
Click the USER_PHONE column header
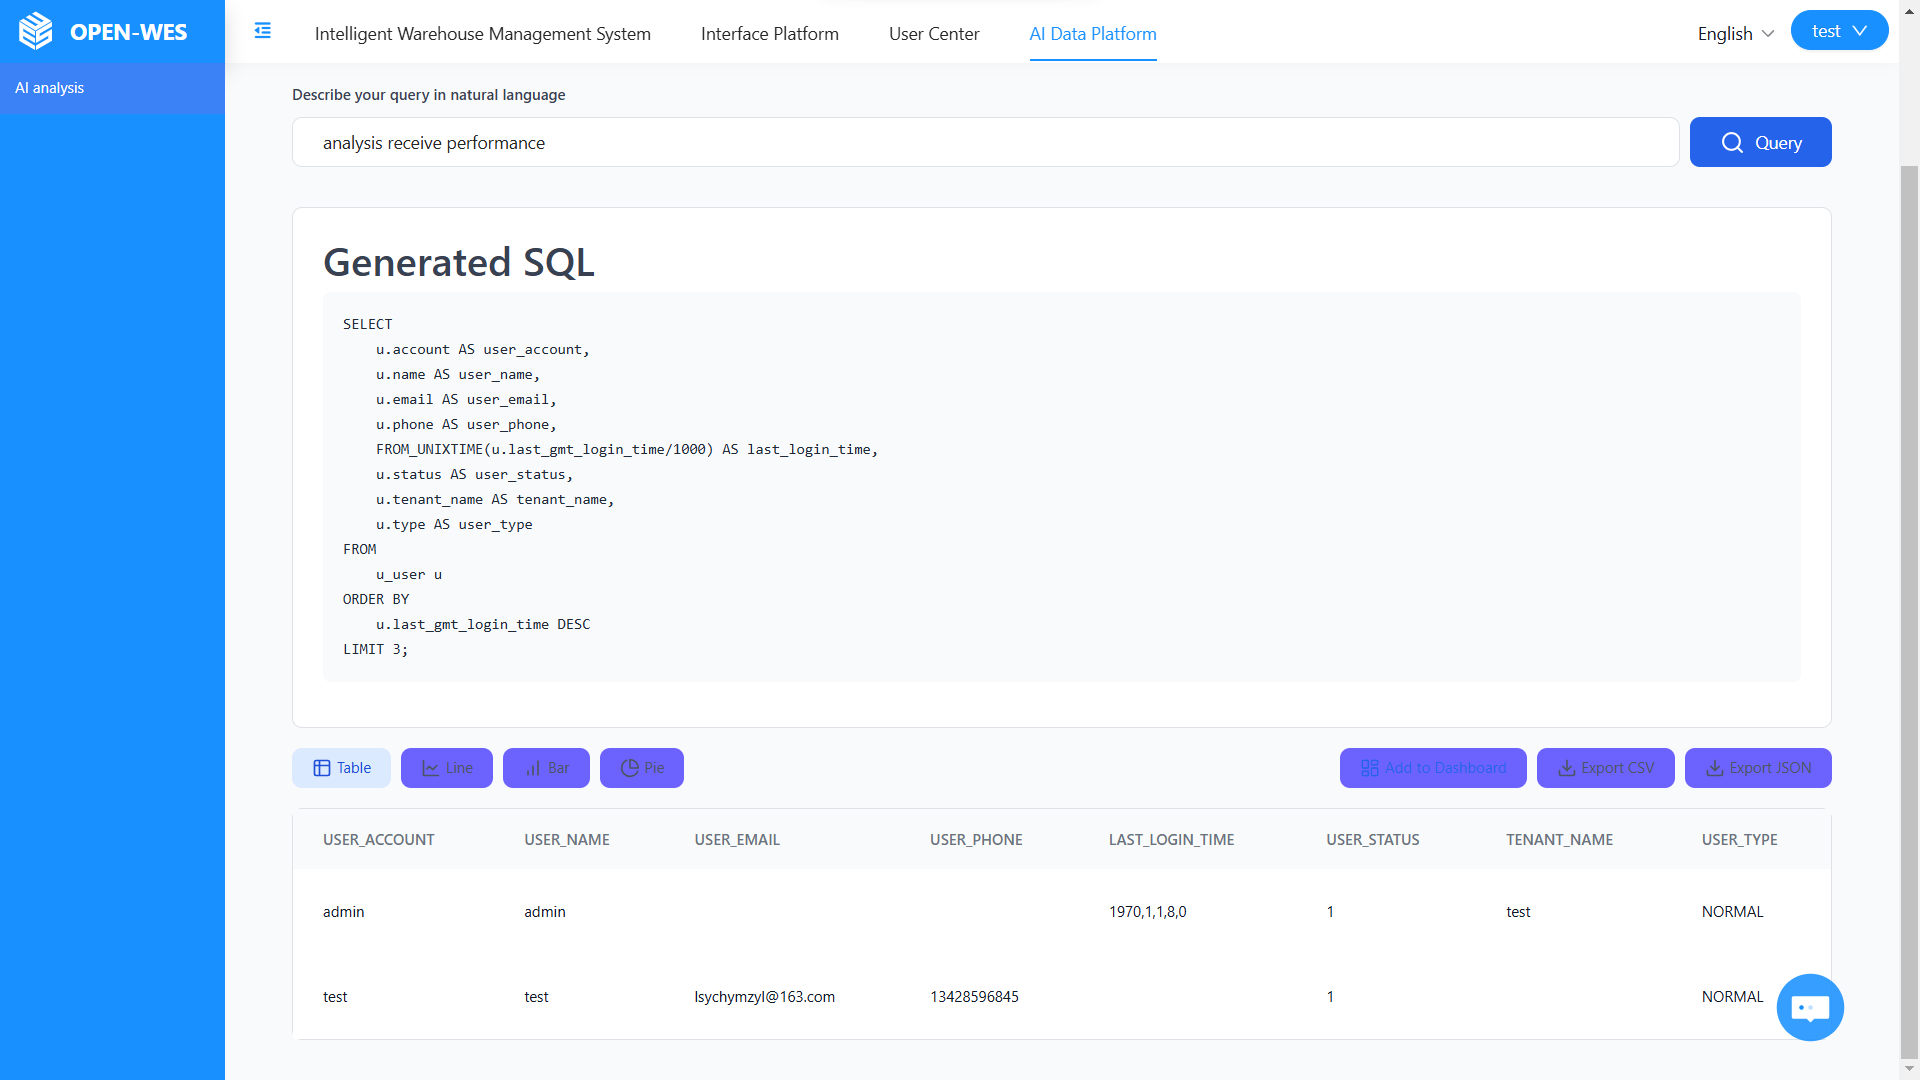(x=976, y=840)
